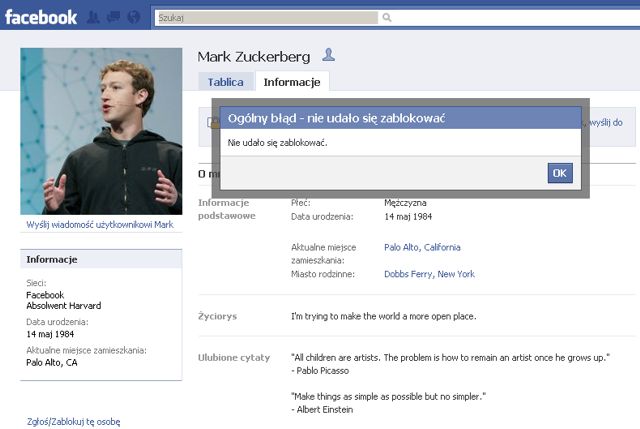Confirm the error dialog with OK
The image size is (640, 429).
tap(560, 173)
